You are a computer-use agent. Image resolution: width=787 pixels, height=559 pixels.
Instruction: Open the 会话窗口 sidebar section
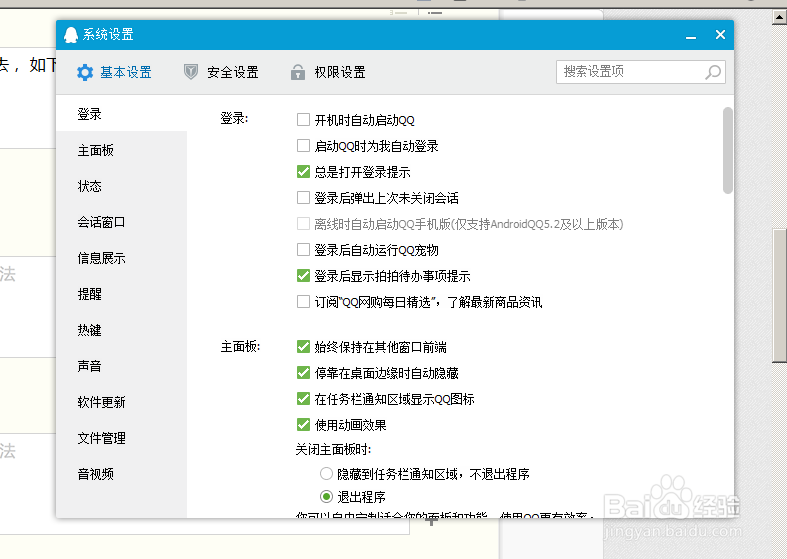click(121, 222)
